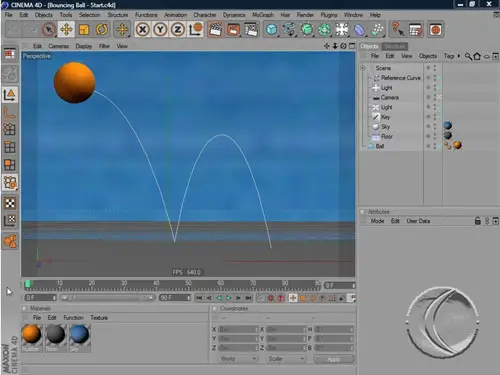Open the content browser icon beside the help icon
This screenshot has width=500, height=375.
416,30
